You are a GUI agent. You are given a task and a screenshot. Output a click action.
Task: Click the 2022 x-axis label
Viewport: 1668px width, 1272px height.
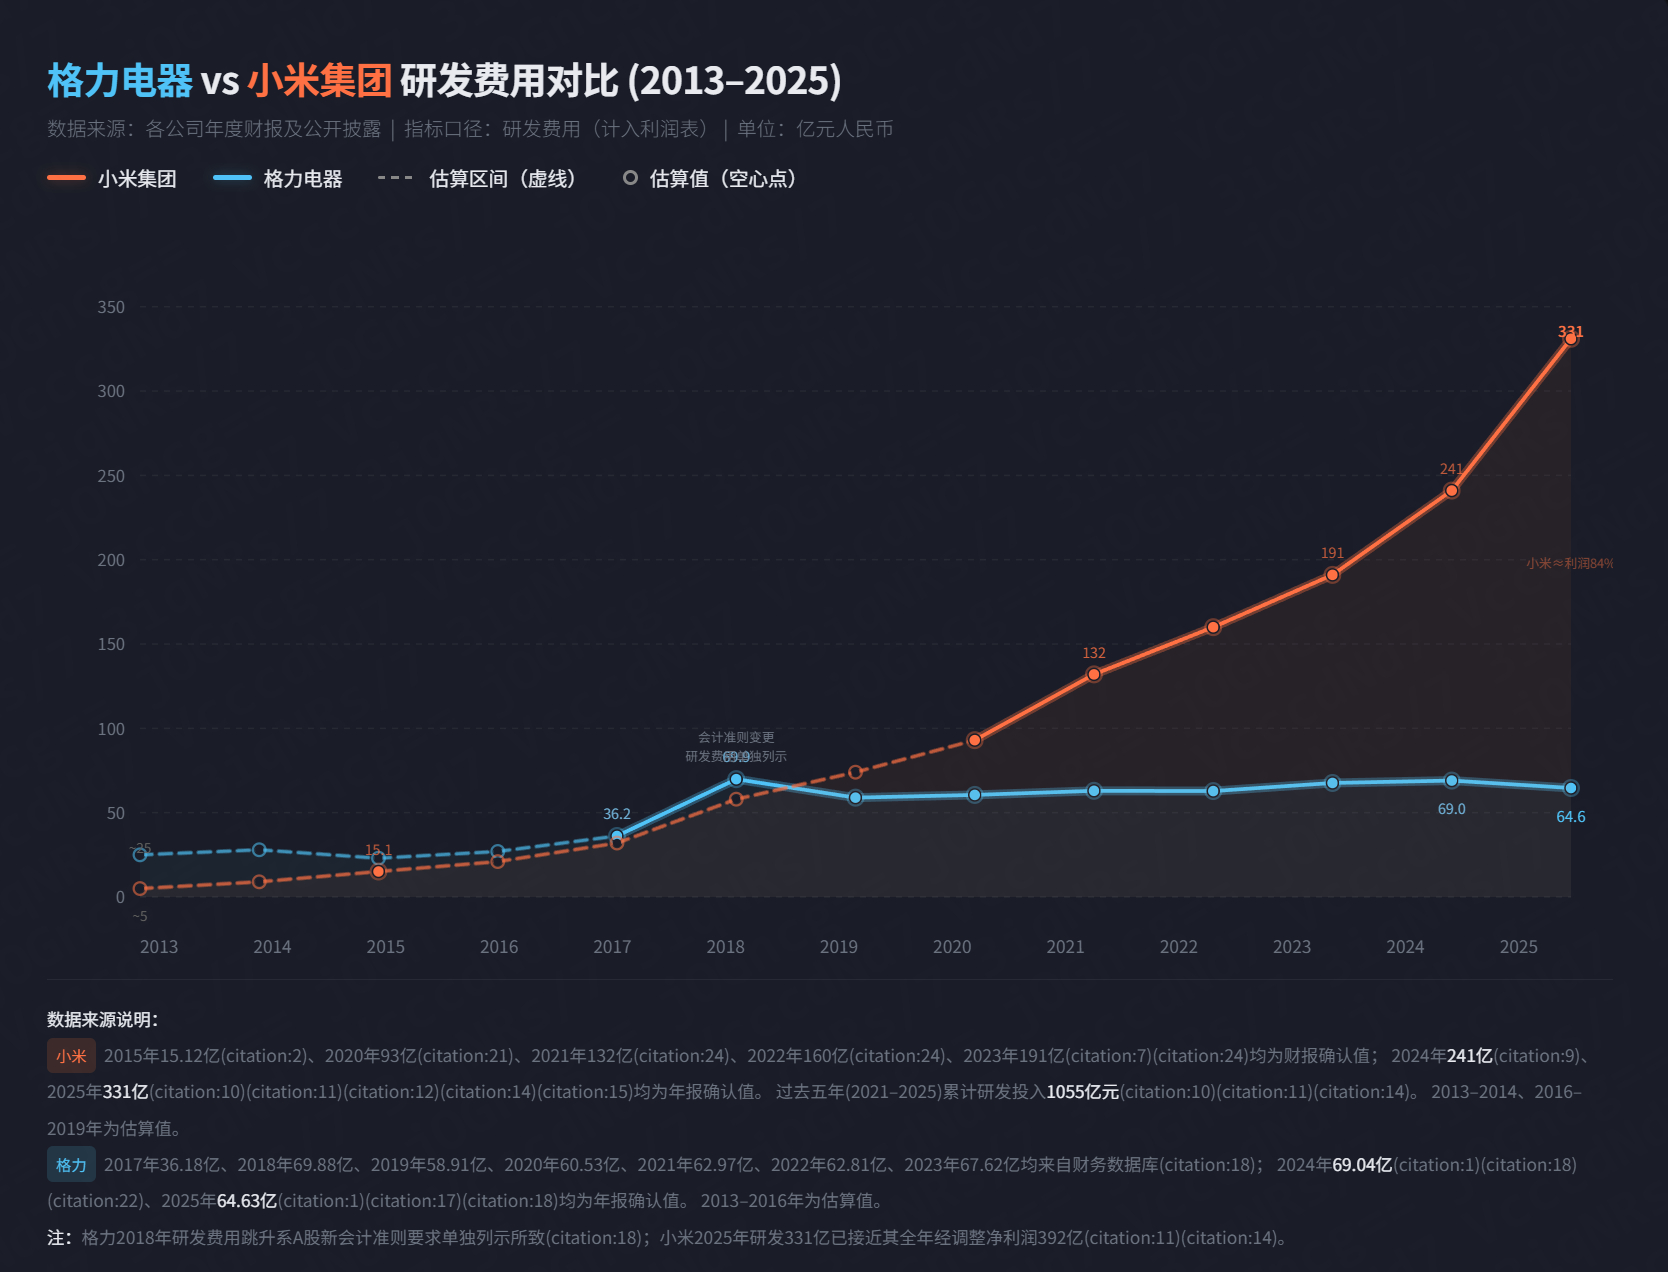(x=1179, y=947)
